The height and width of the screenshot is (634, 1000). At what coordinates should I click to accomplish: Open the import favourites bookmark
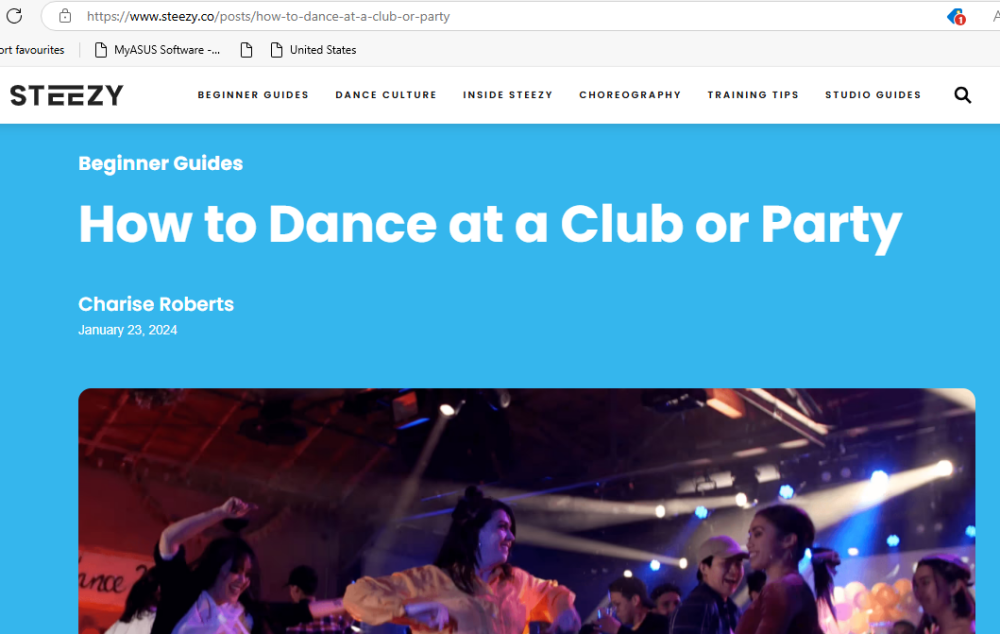(33, 50)
